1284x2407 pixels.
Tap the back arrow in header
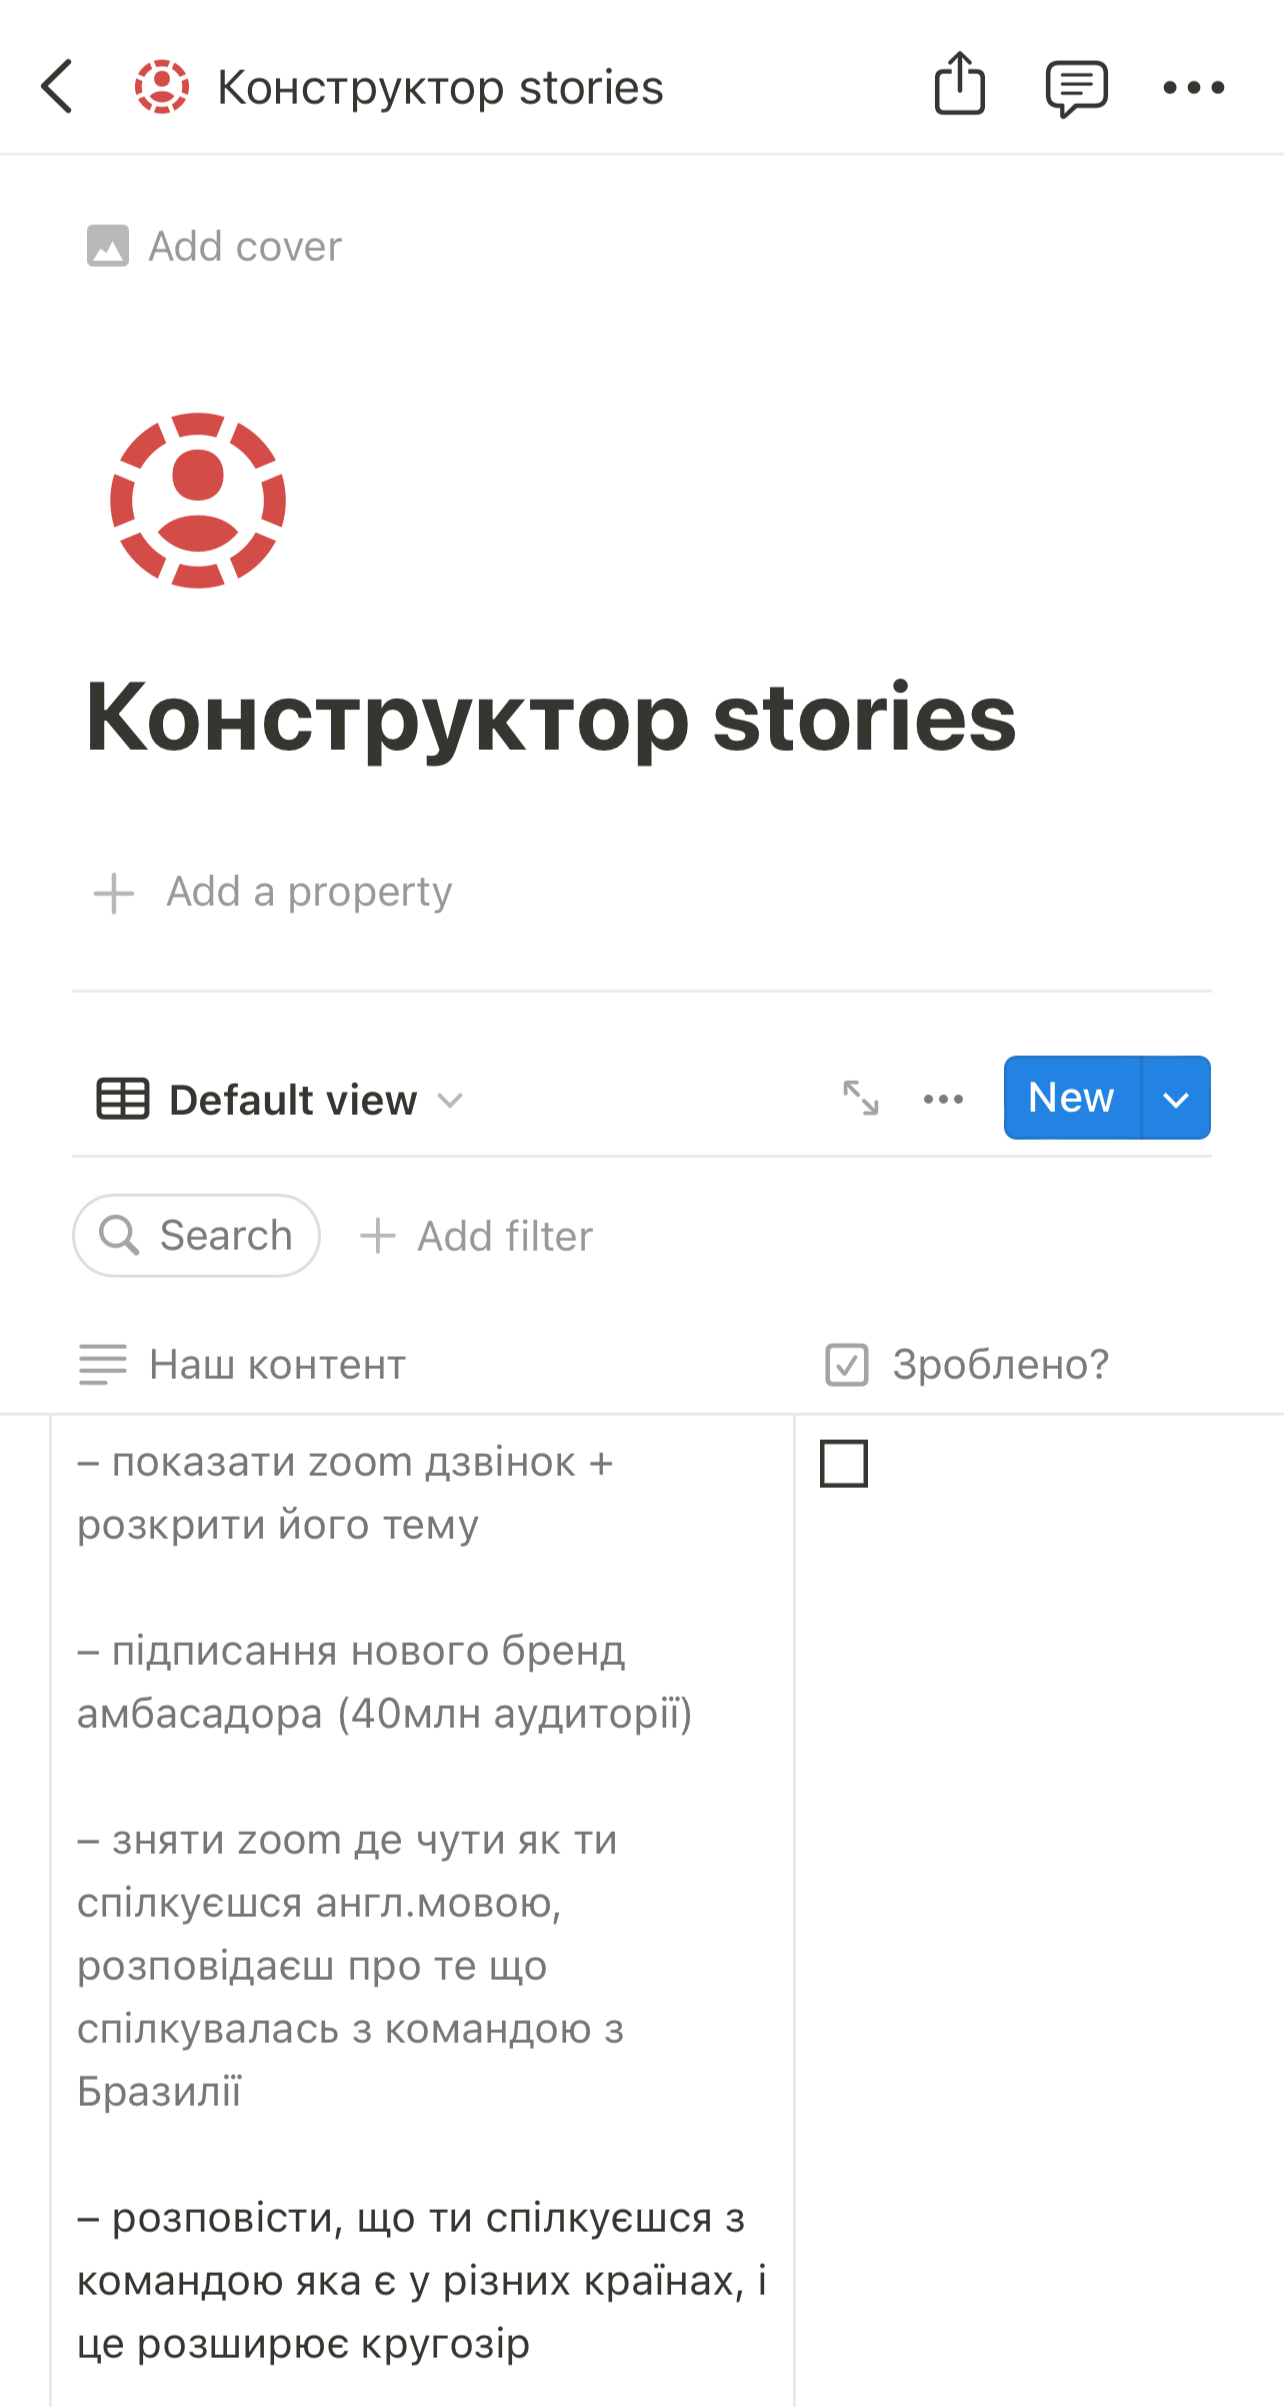[x=57, y=86]
